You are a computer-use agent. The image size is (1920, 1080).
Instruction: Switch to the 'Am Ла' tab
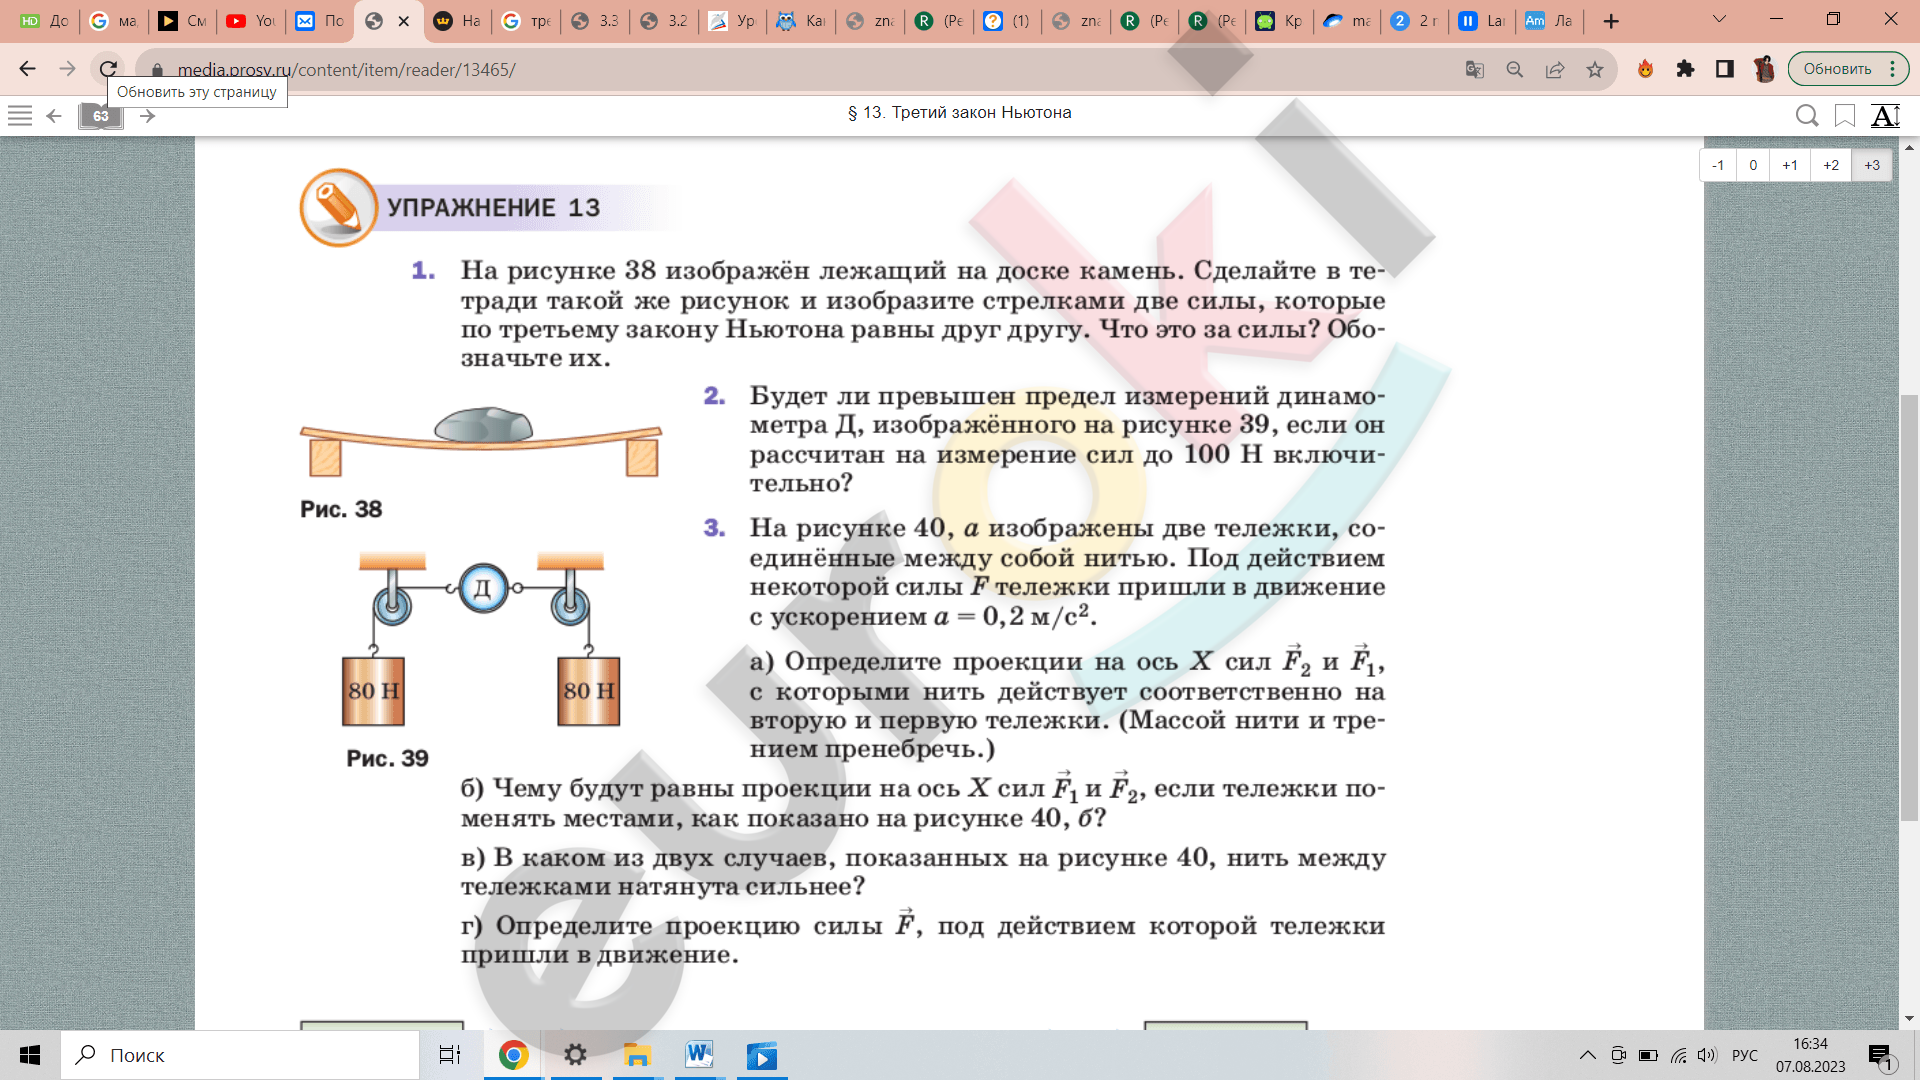click(x=1549, y=21)
